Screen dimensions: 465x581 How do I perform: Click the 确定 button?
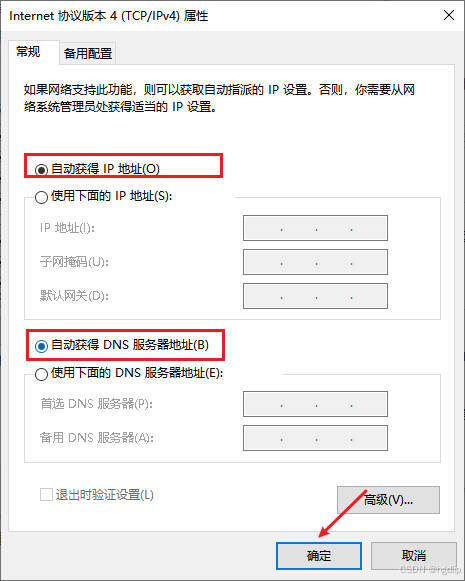click(319, 556)
